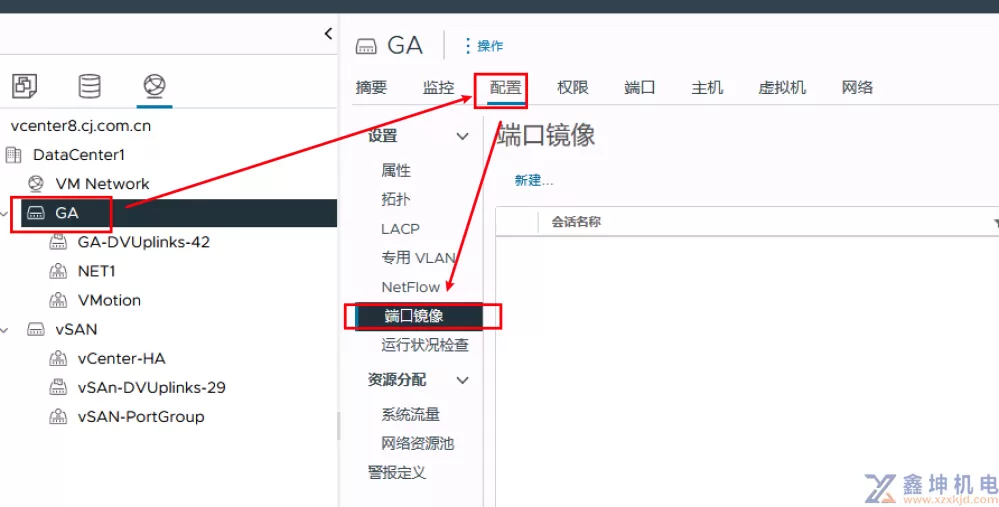Image resolution: width=999 pixels, height=507 pixels.
Task: Open the 操作 actions menu
Action: coord(490,46)
